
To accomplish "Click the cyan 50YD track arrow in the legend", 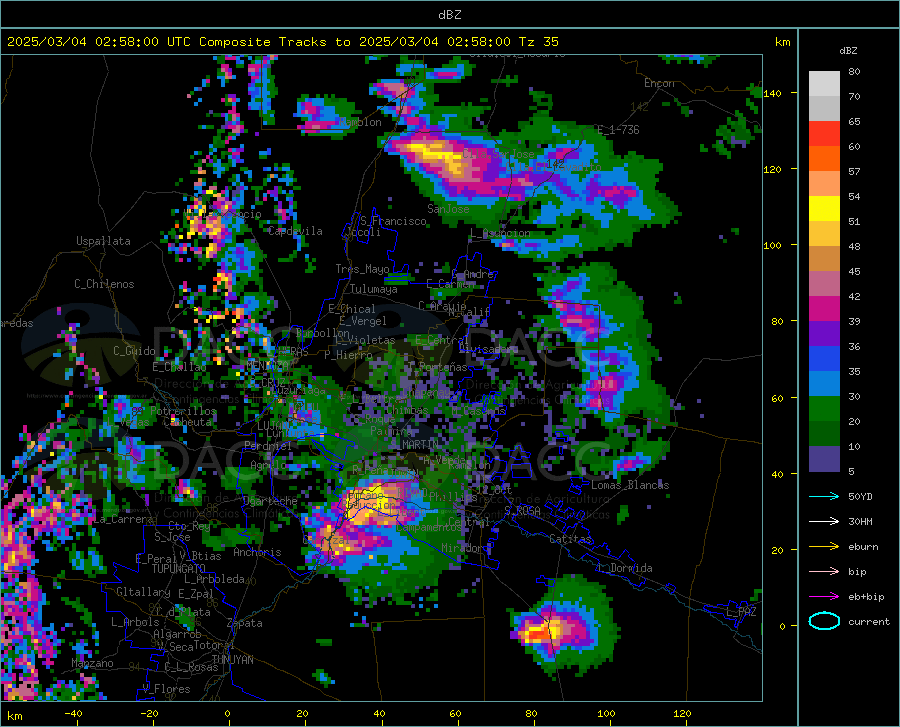I will [x=824, y=496].
